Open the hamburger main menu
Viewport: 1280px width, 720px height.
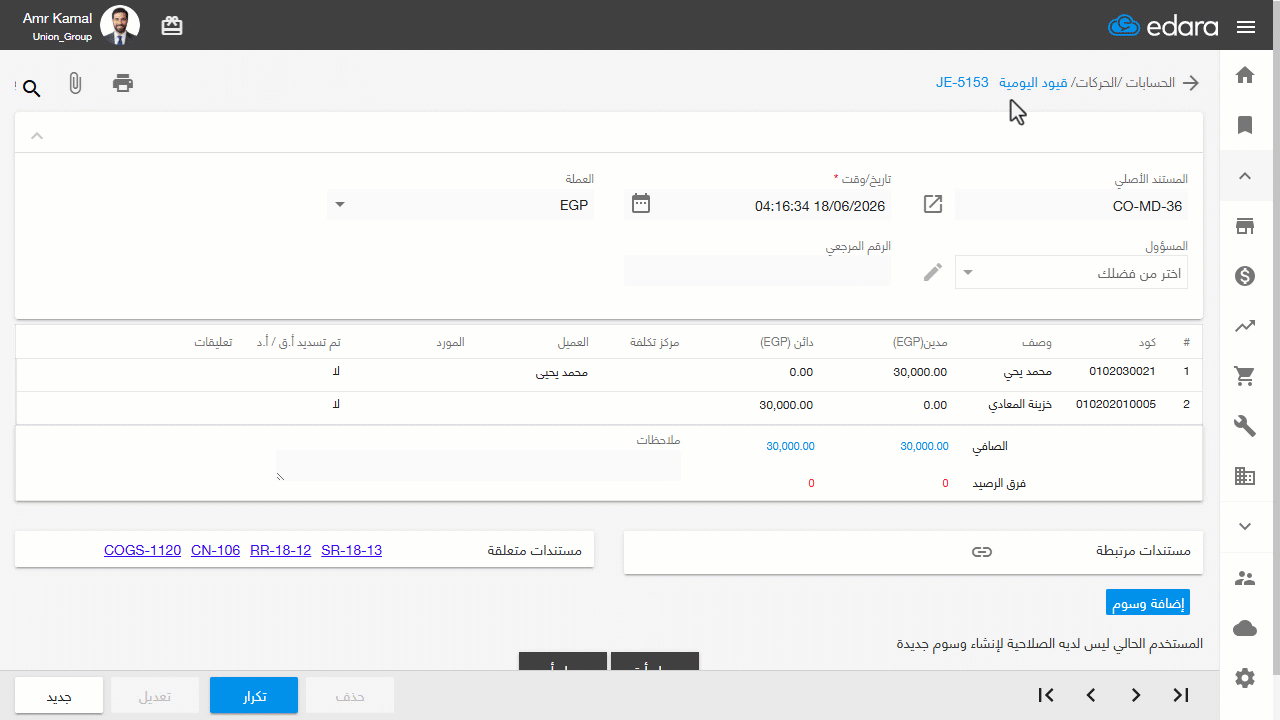click(x=1245, y=27)
